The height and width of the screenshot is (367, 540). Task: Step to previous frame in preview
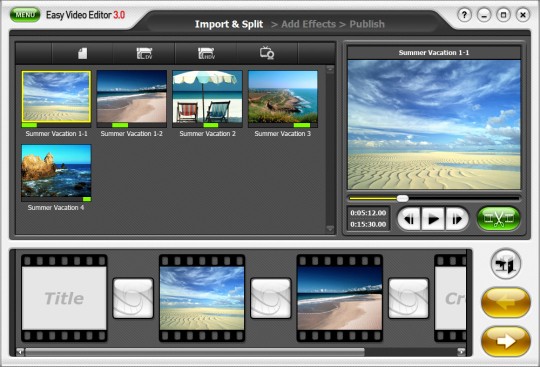pyautogui.click(x=409, y=219)
